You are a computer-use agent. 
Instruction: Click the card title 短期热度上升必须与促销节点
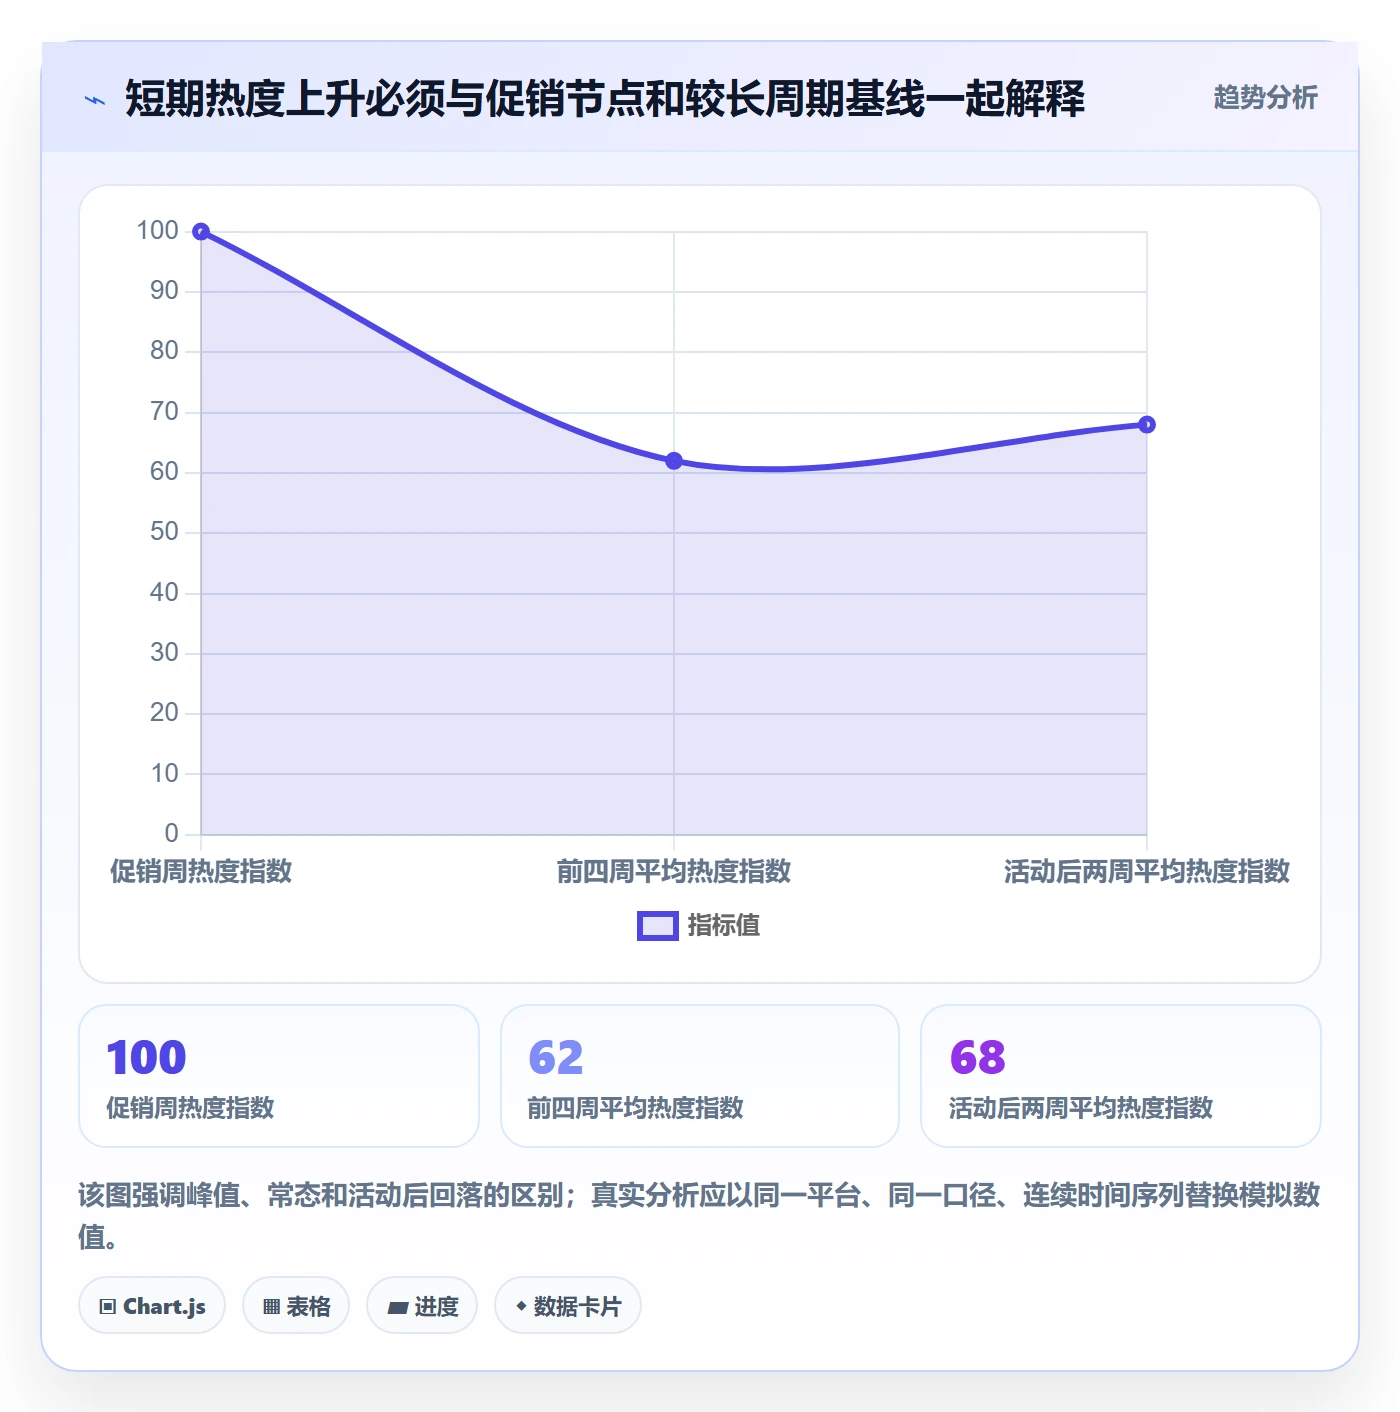point(605,99)
